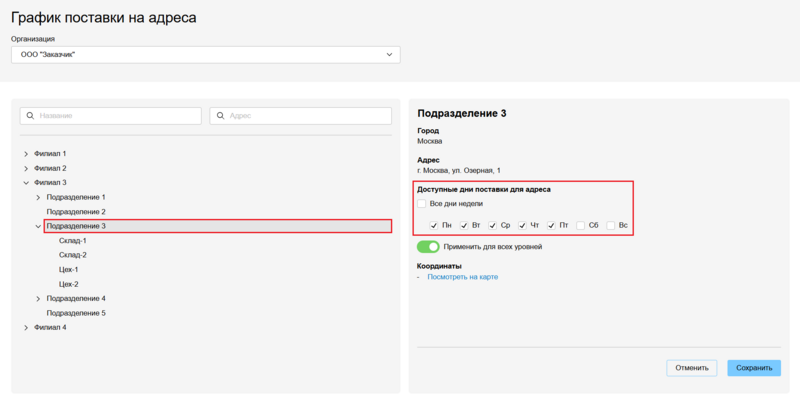The image size is (800, 403).
Task: Expand the Филиал 4 tree node
Action: coord(26,328)
